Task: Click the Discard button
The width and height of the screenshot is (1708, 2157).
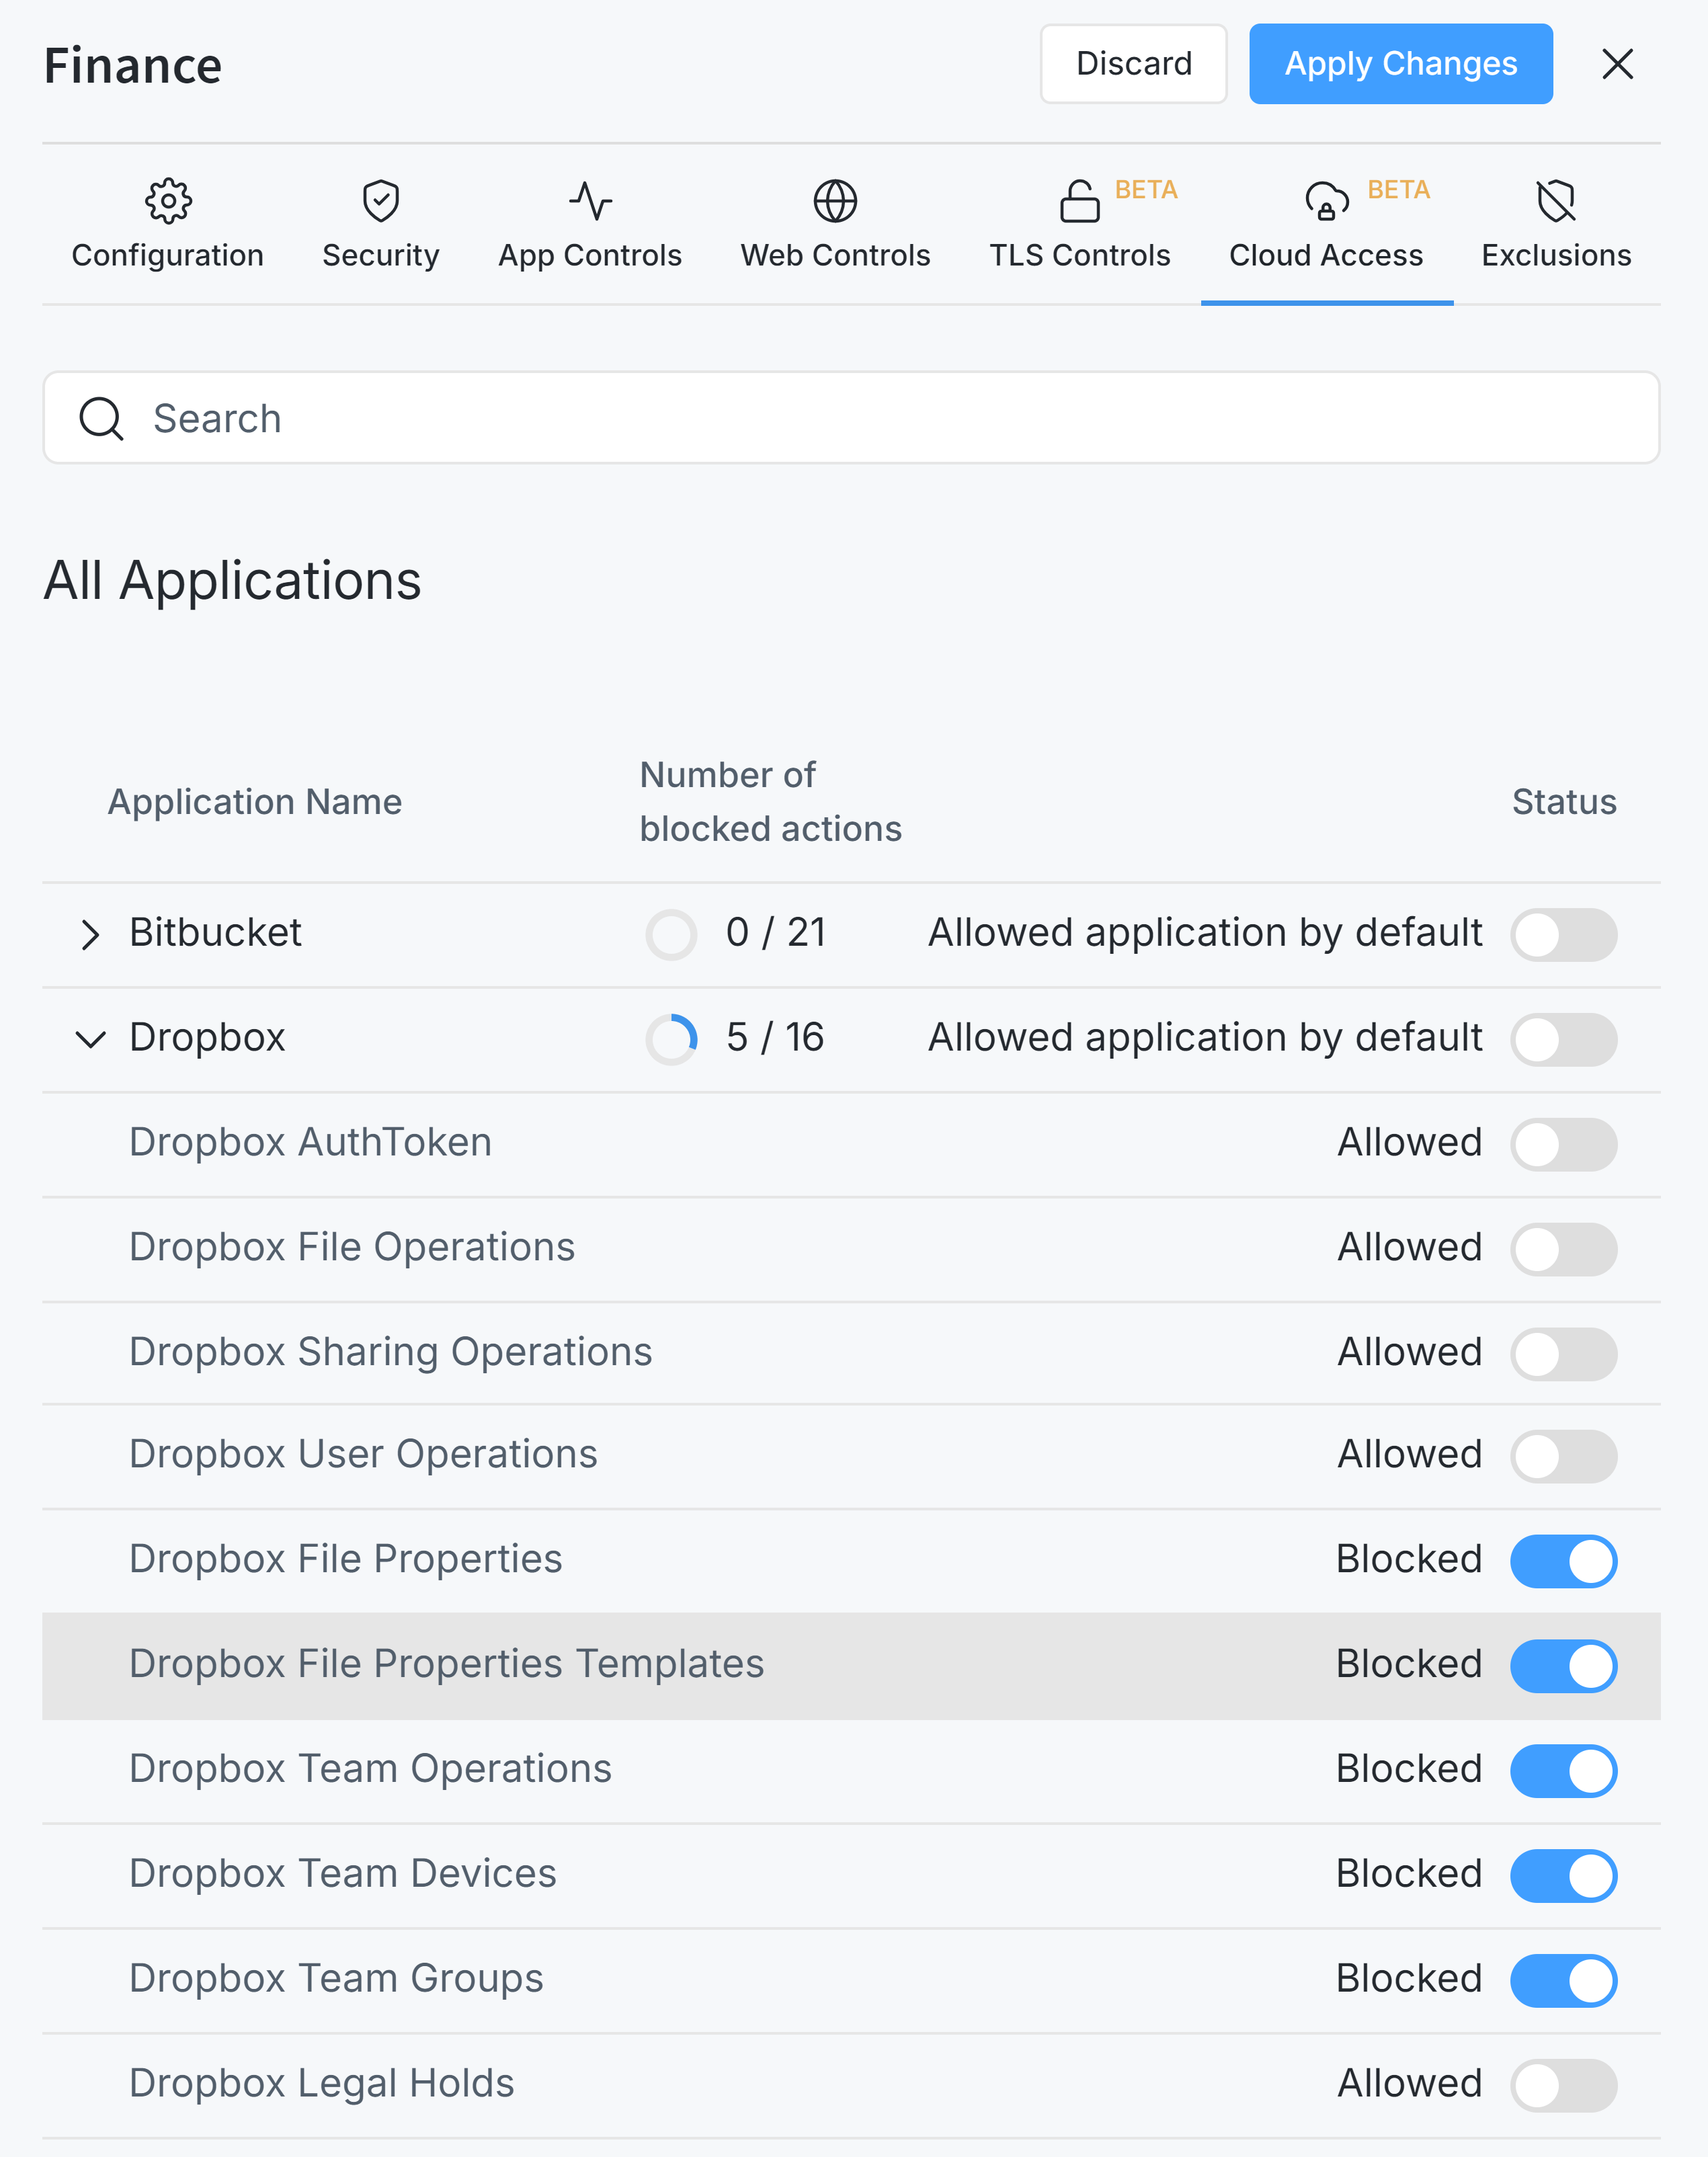Action: (1133, 64)
